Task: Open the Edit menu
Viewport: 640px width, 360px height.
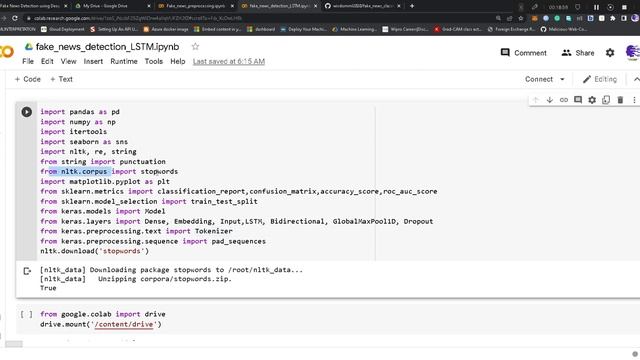Action: click(47, 61)
